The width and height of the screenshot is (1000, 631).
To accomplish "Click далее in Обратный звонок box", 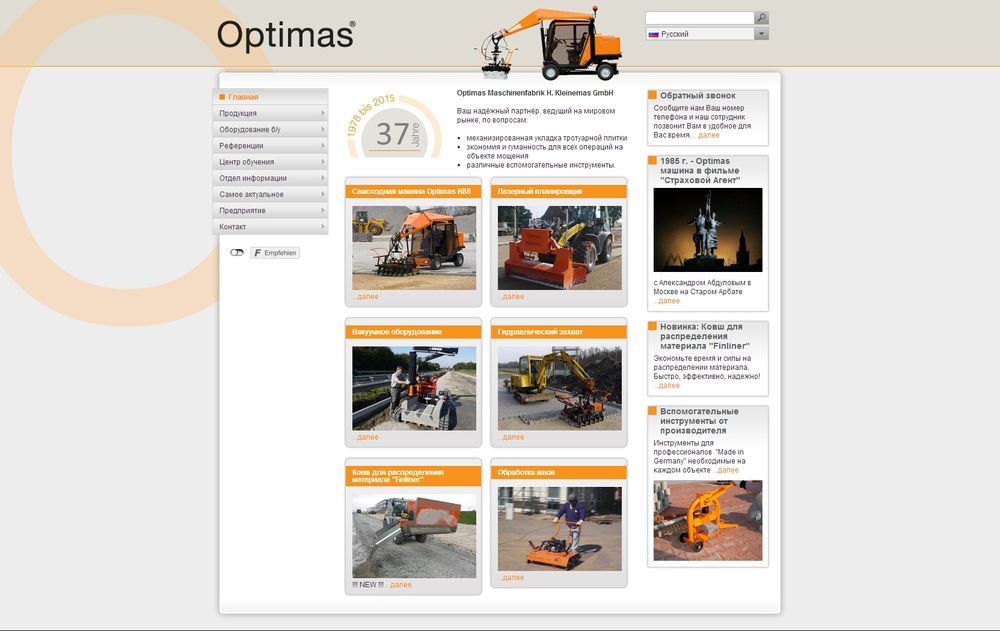I will 707,135.
